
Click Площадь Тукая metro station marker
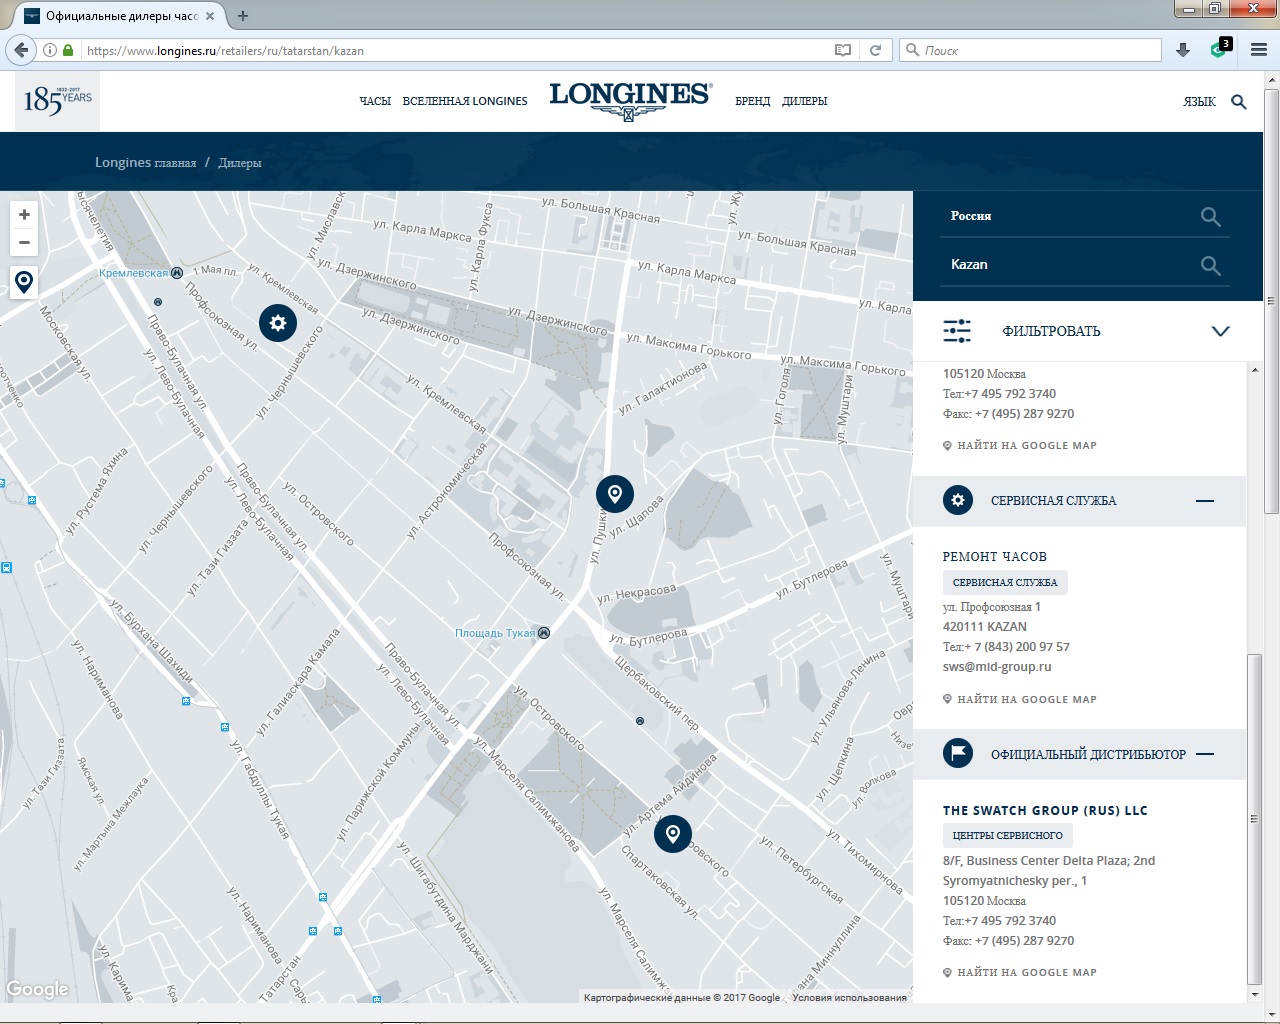click(x=543, y=633)
